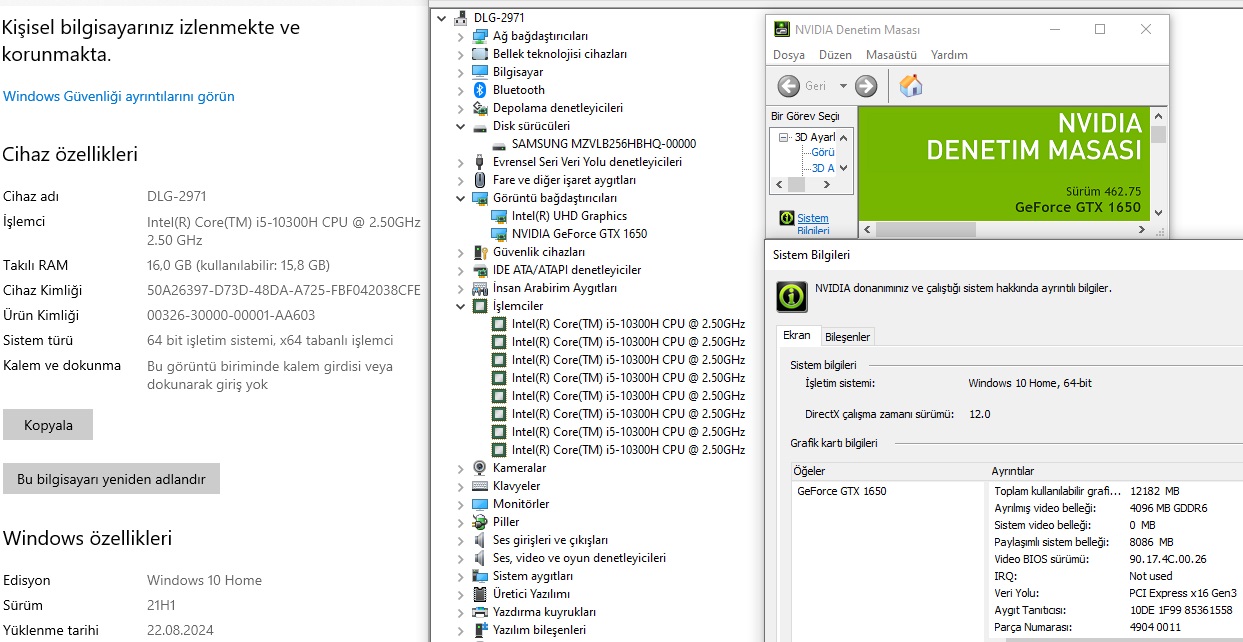Click the Geri back button in NVIDIA toolbar
1243x642 pixels.
(x=803, y=86)
